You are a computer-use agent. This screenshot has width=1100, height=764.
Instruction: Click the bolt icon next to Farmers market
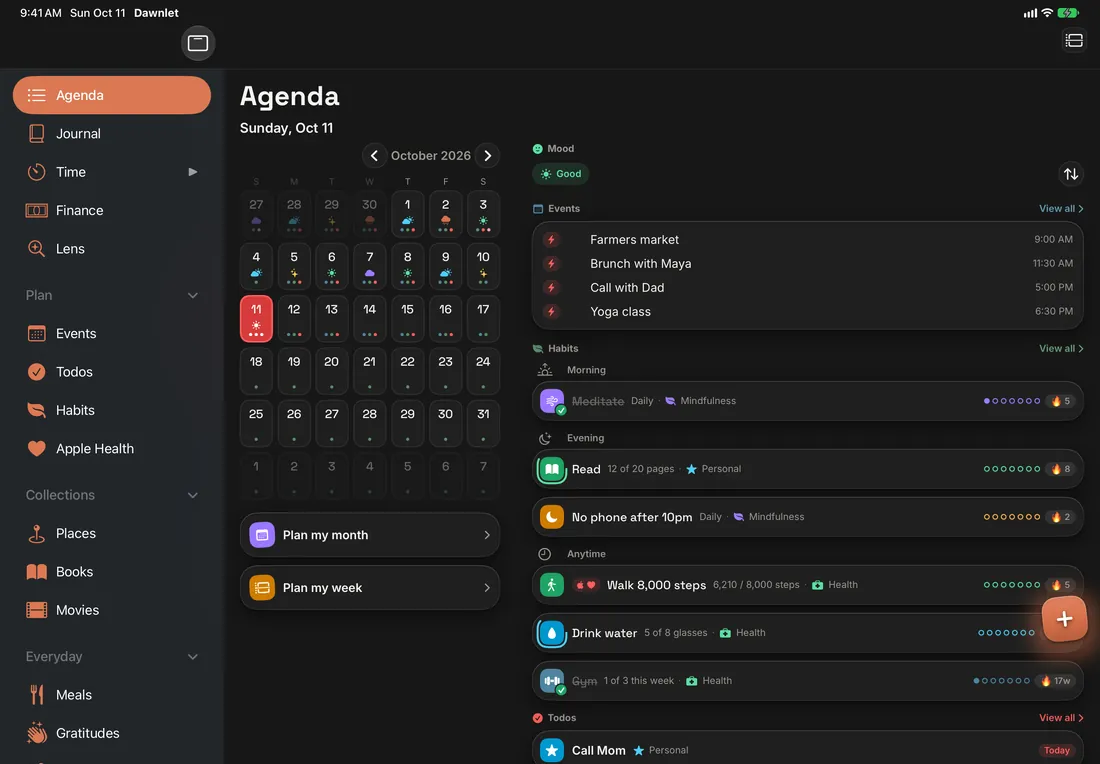551,240
